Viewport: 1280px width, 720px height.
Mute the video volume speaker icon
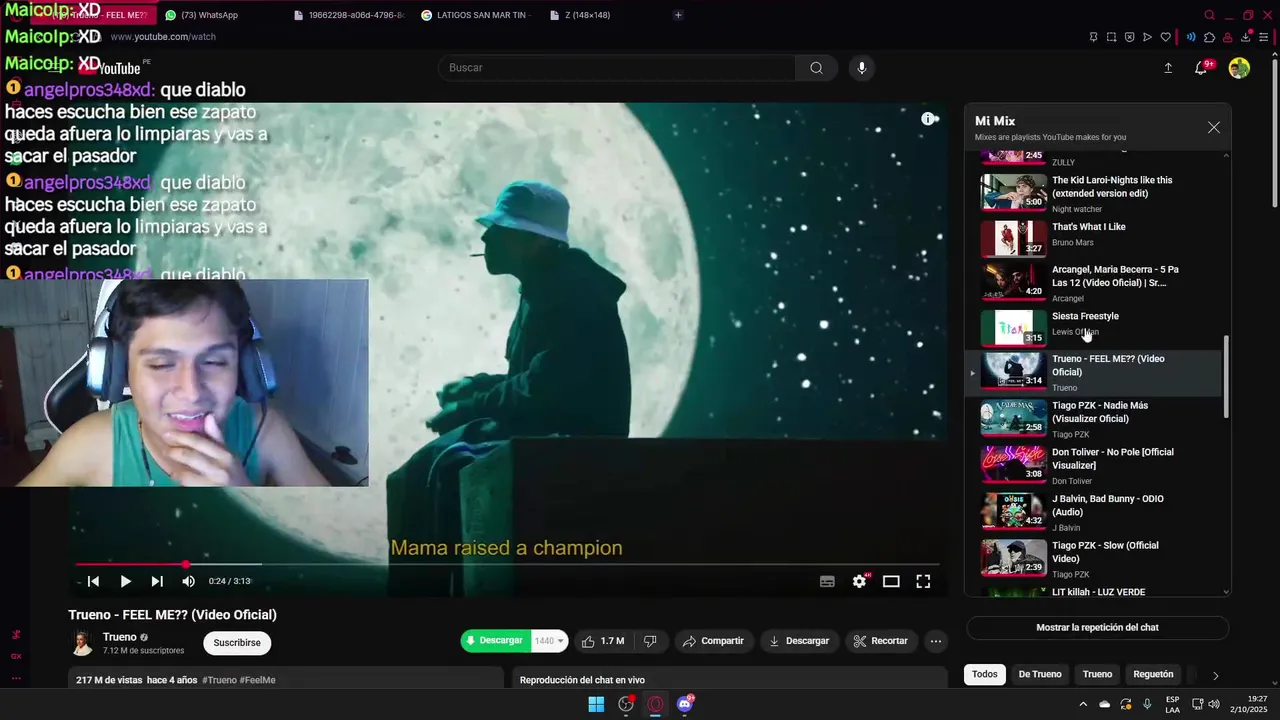point(189,581)
